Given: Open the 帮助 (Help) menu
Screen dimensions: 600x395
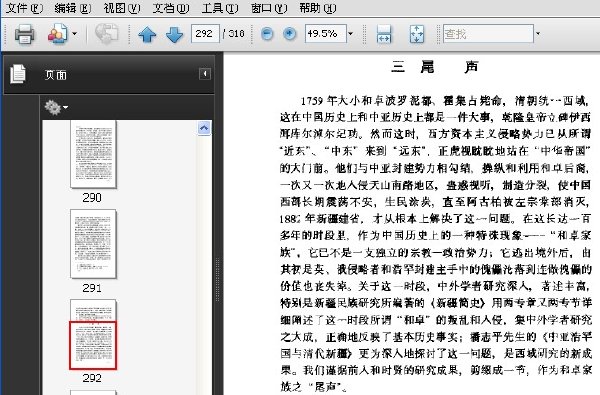Looking at the screenshot, I should pyautogui.click(x=318, y=8).
